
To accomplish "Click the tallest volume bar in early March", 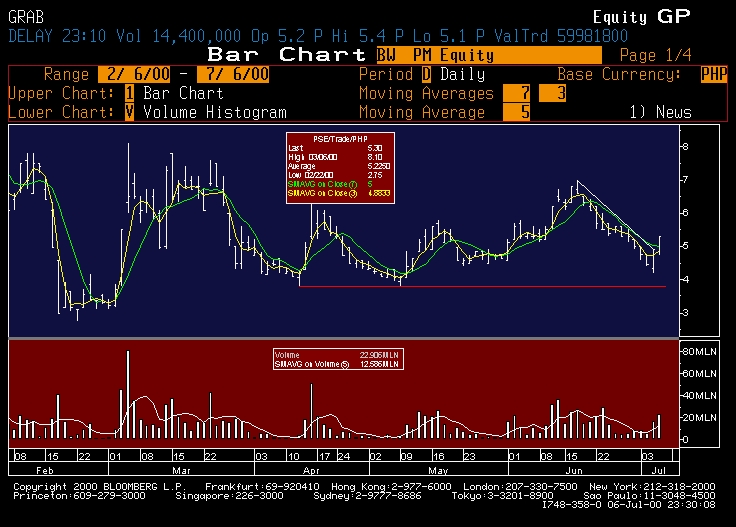I will [128, 395].
